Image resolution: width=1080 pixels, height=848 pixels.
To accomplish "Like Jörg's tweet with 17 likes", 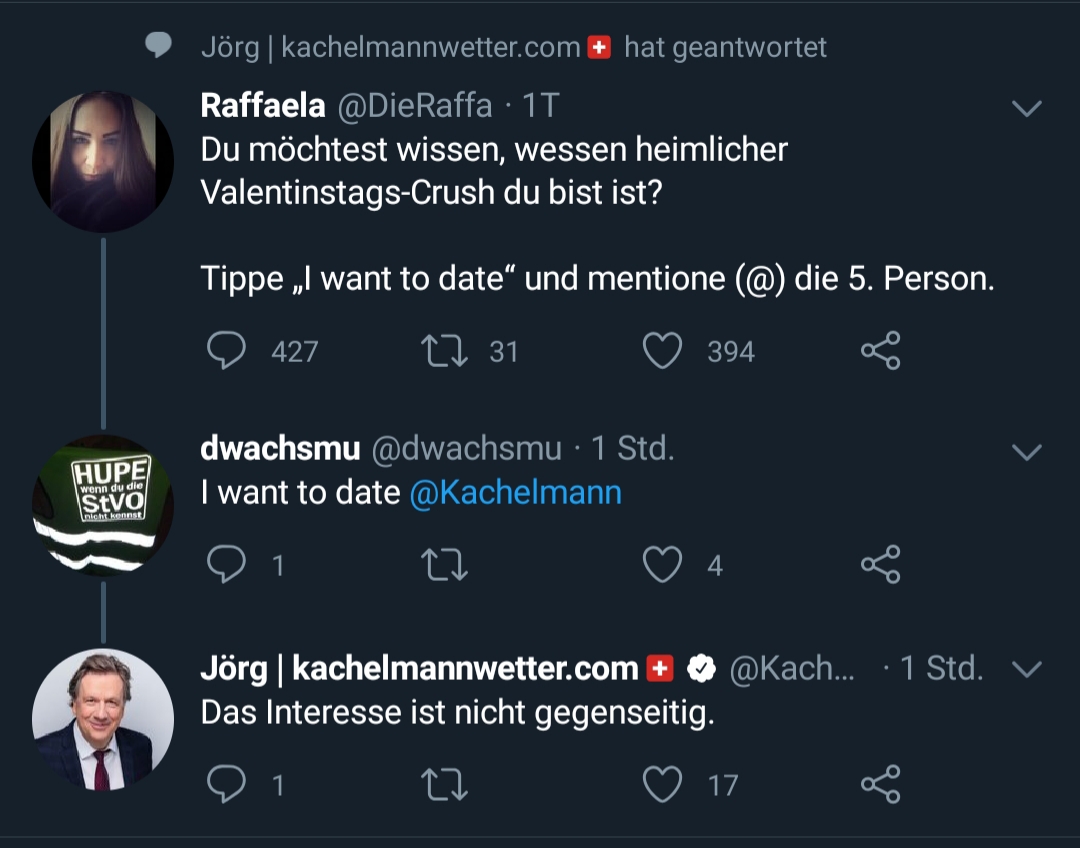I will click(662, 784).
